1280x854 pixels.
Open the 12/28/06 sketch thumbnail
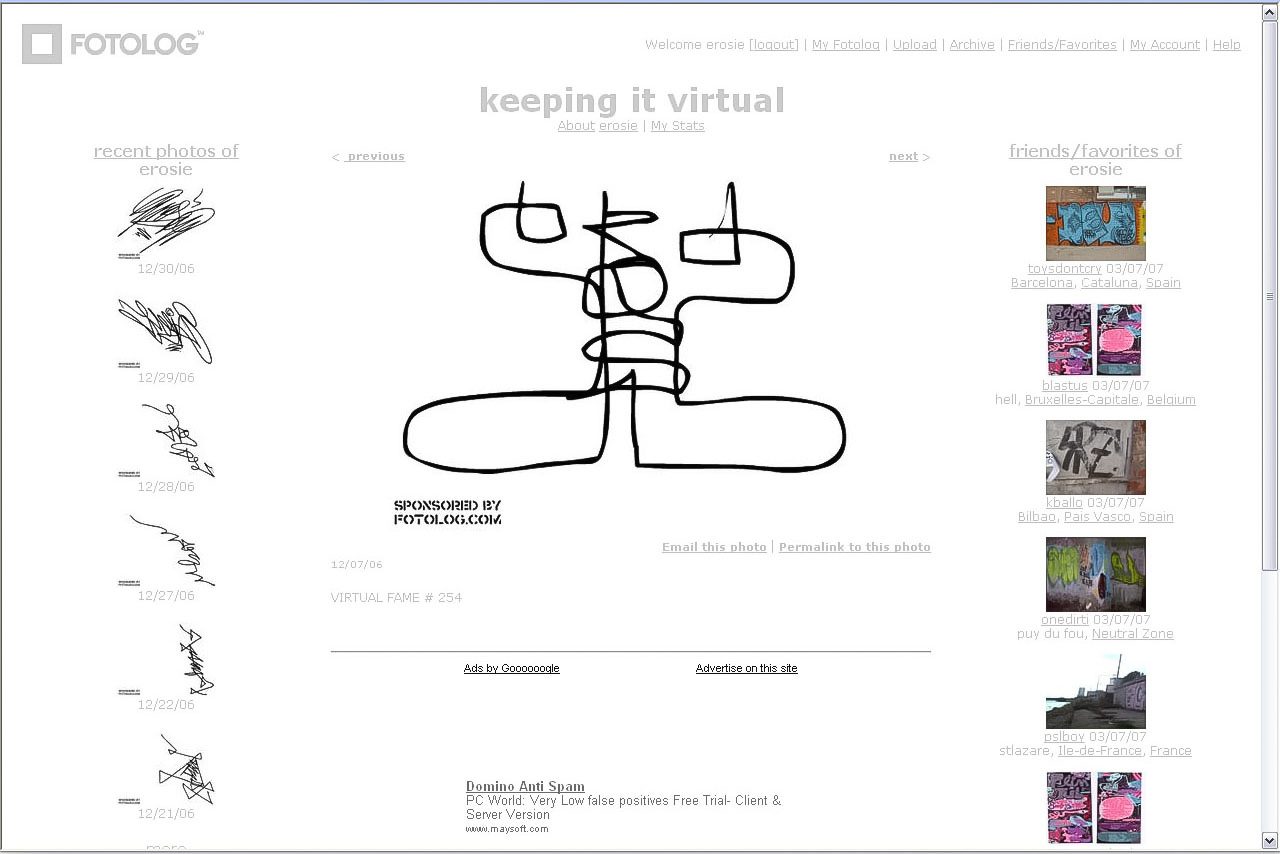[166, 440]
